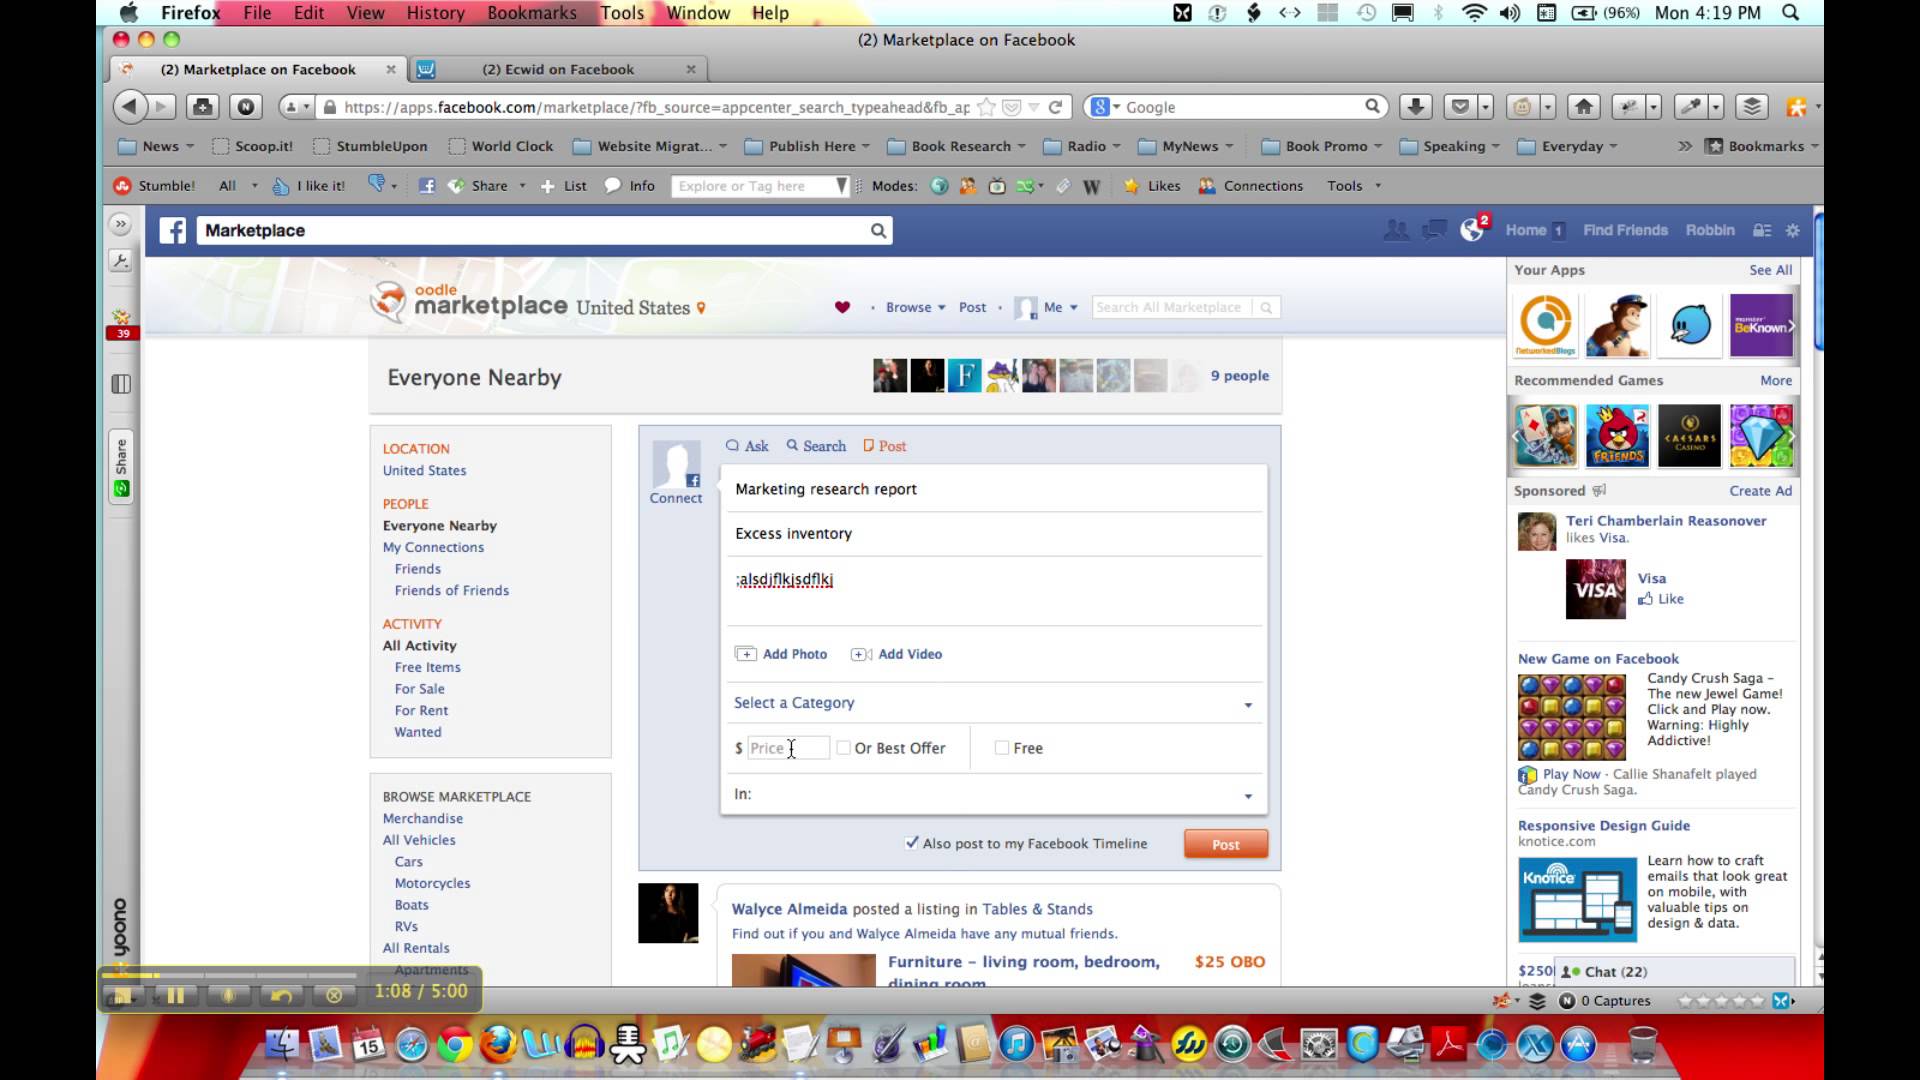Click See All in Your Apps
Viewport: 1920px width, 1080px height.
1770,270
